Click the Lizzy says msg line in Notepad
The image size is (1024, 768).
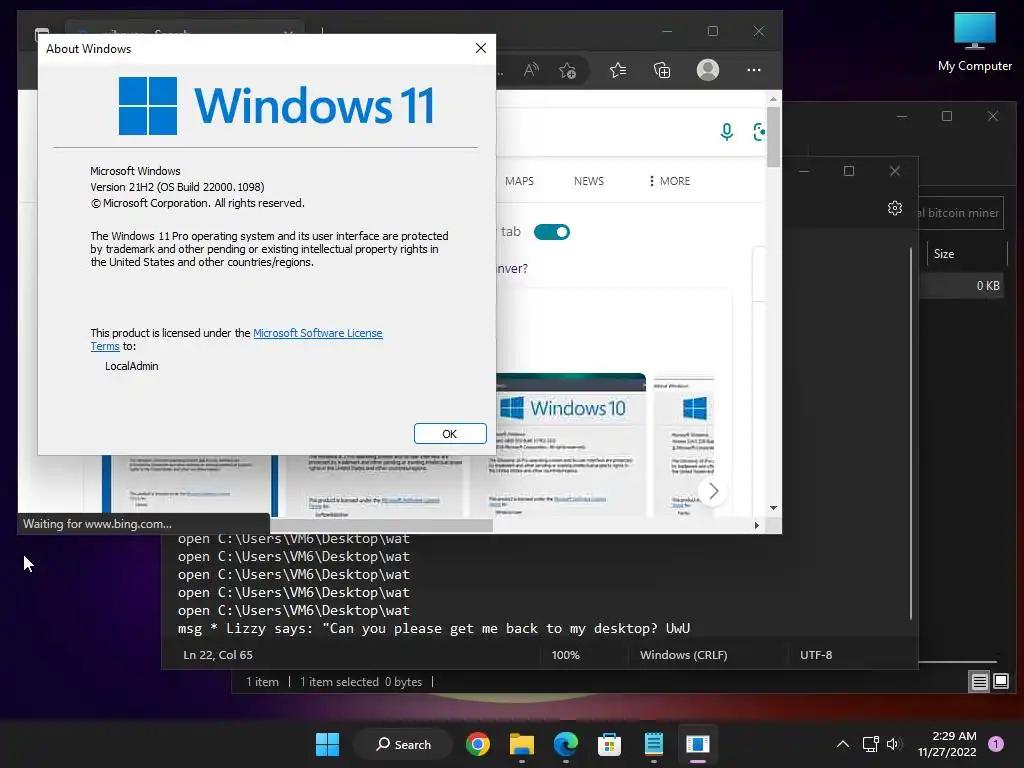(434, 628)
